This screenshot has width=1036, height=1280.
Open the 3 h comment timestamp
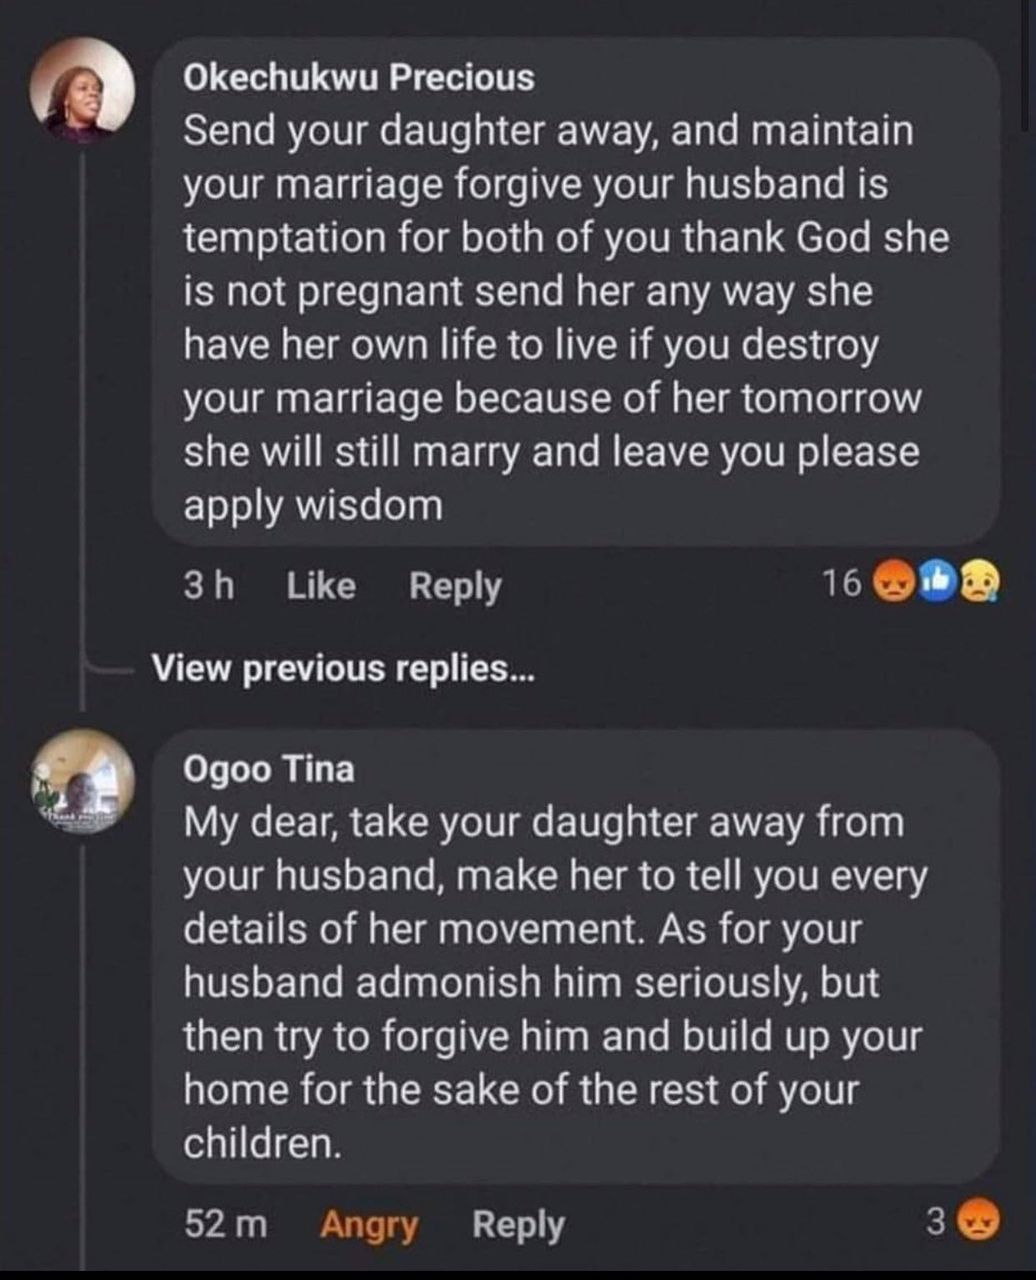point(208,585)
